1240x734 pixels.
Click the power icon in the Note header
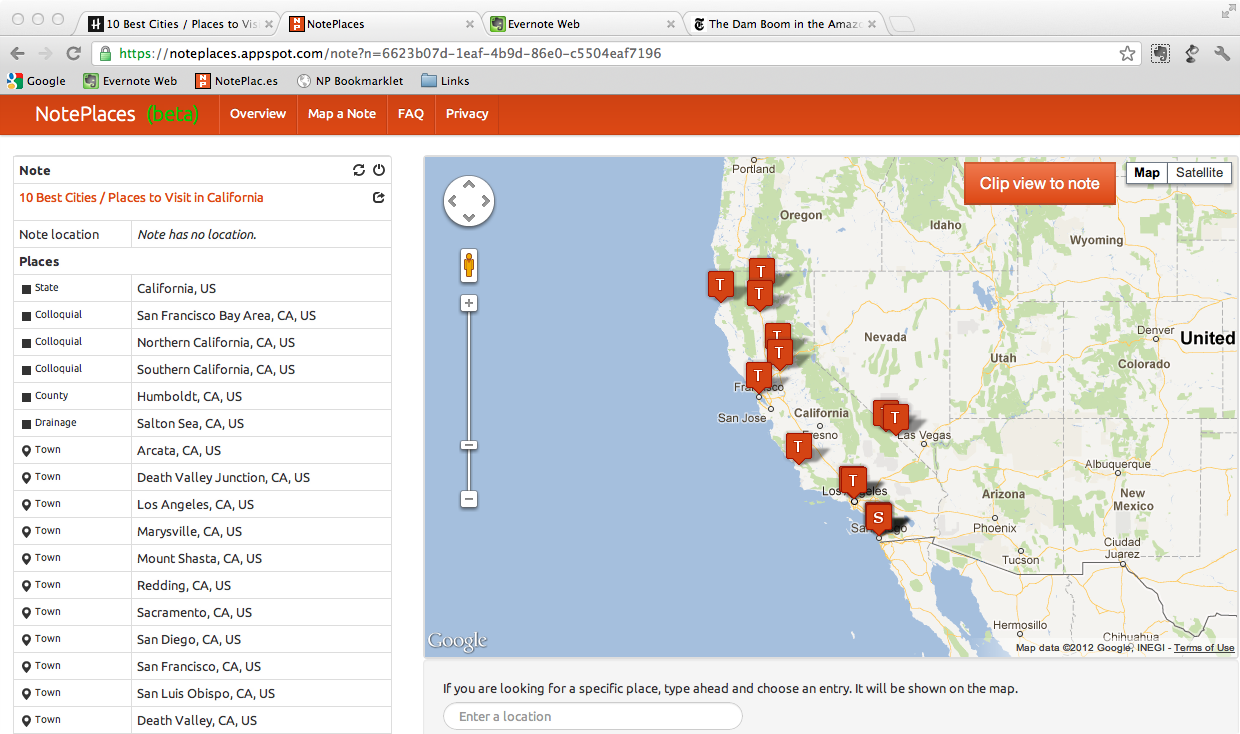point(379,170)
